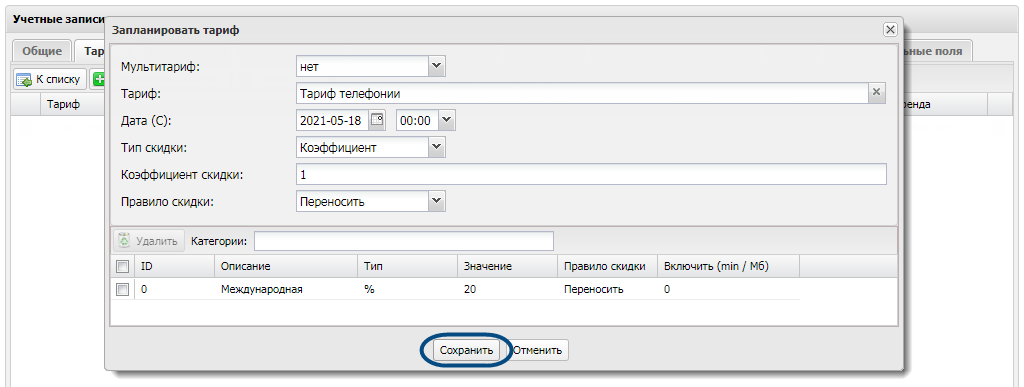Screen dimensions: 1024x387
Task: Click the Удалить recycle icon
Action: tap(124, 241)
